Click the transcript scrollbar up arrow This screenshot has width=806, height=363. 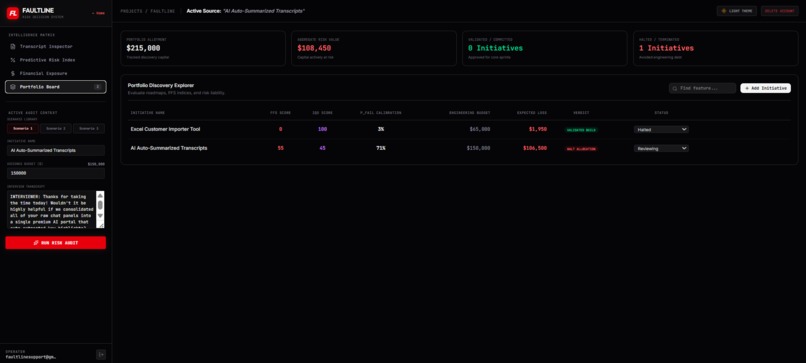pyautogui.click(x=100, y=195)
